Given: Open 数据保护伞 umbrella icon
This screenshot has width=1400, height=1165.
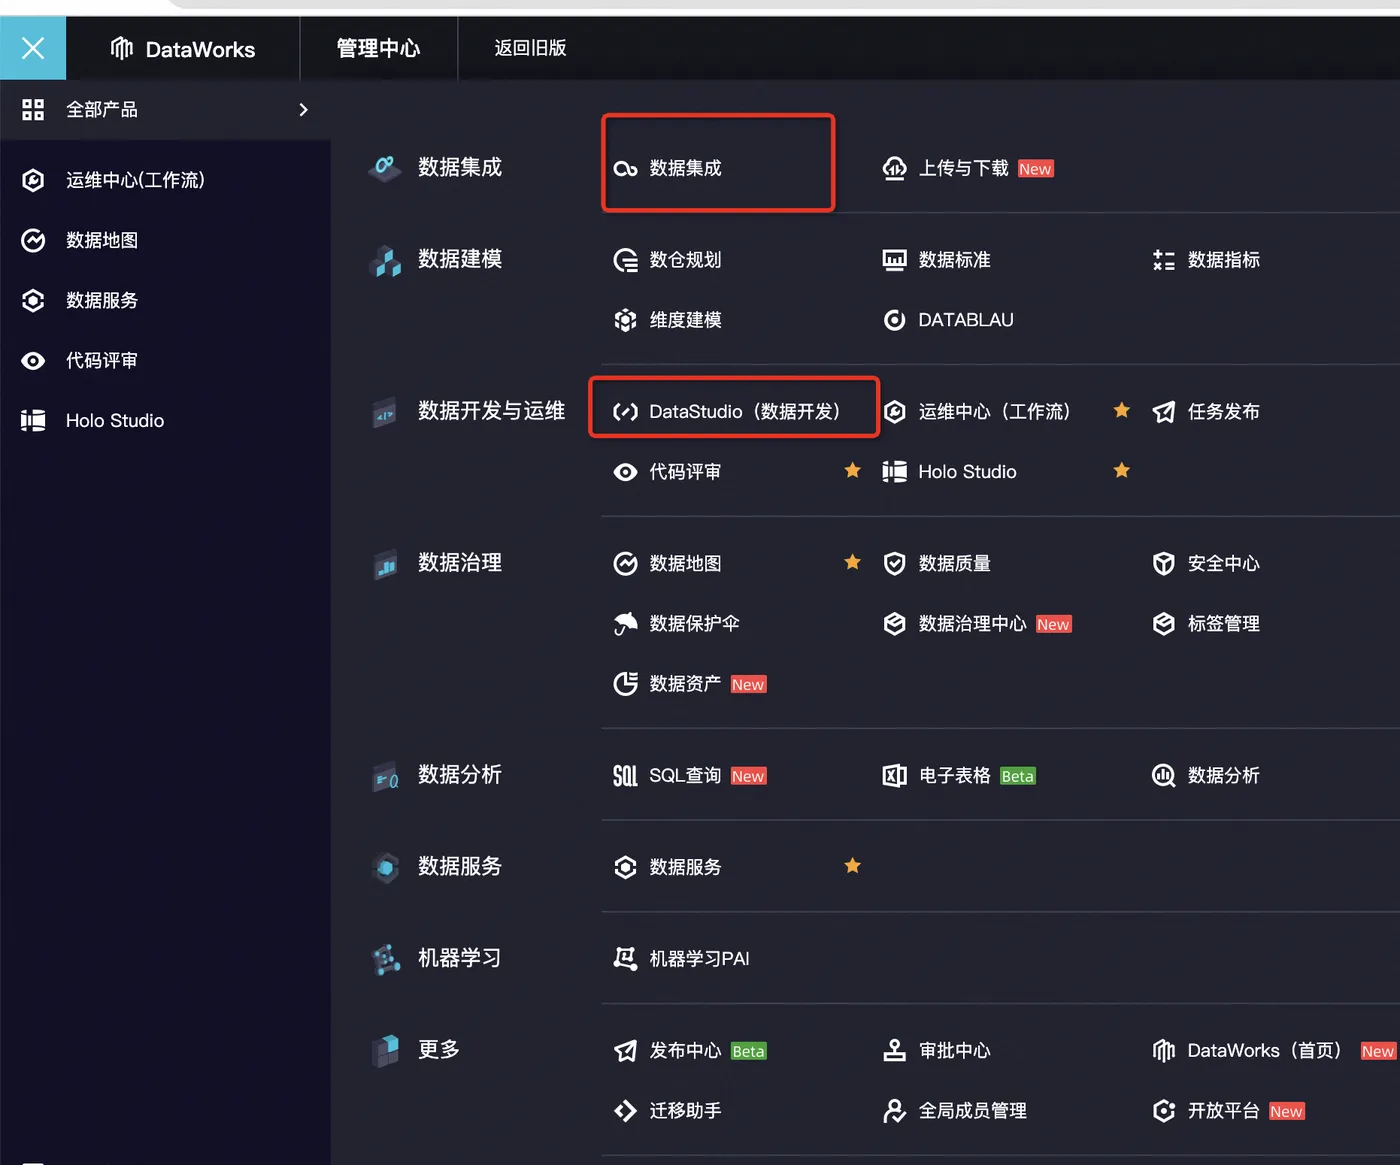Looking at the screenshot, I should pos(625,624).
